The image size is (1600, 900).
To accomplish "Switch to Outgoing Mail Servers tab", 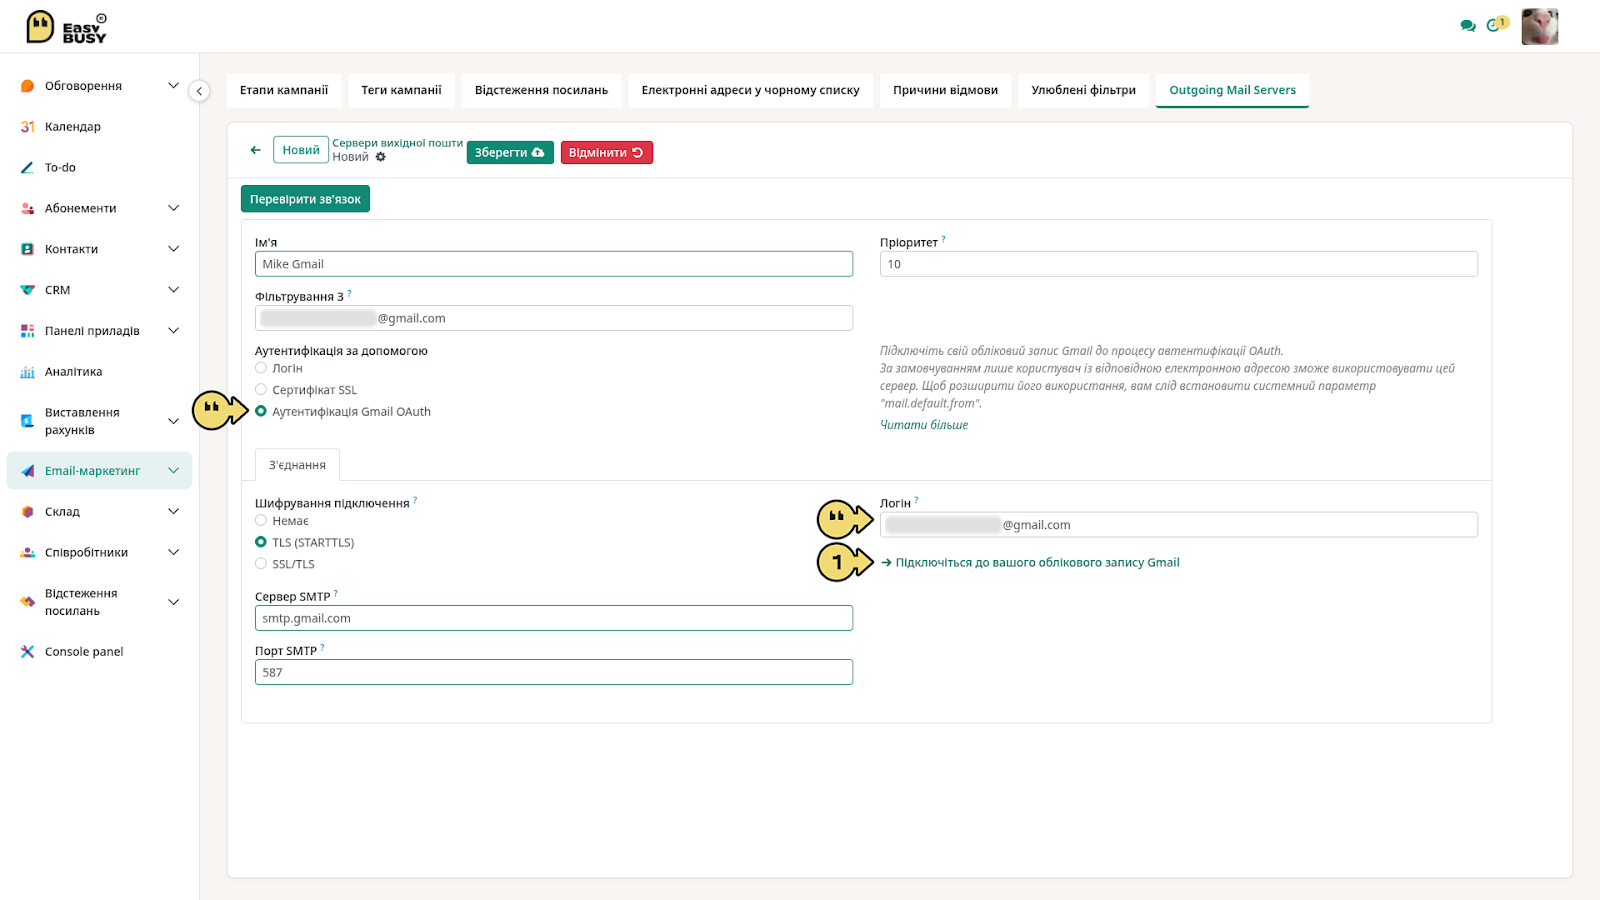I will click(x=1233, y=90).
